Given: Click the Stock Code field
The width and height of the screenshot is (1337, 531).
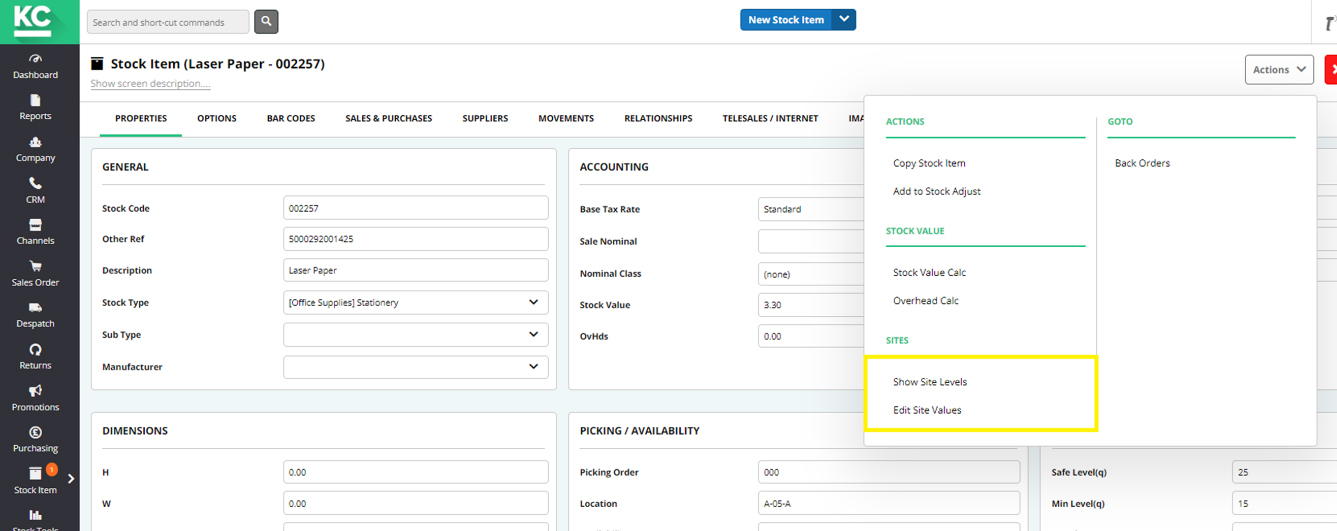Looking at the screenshot, I should point(415,208).
